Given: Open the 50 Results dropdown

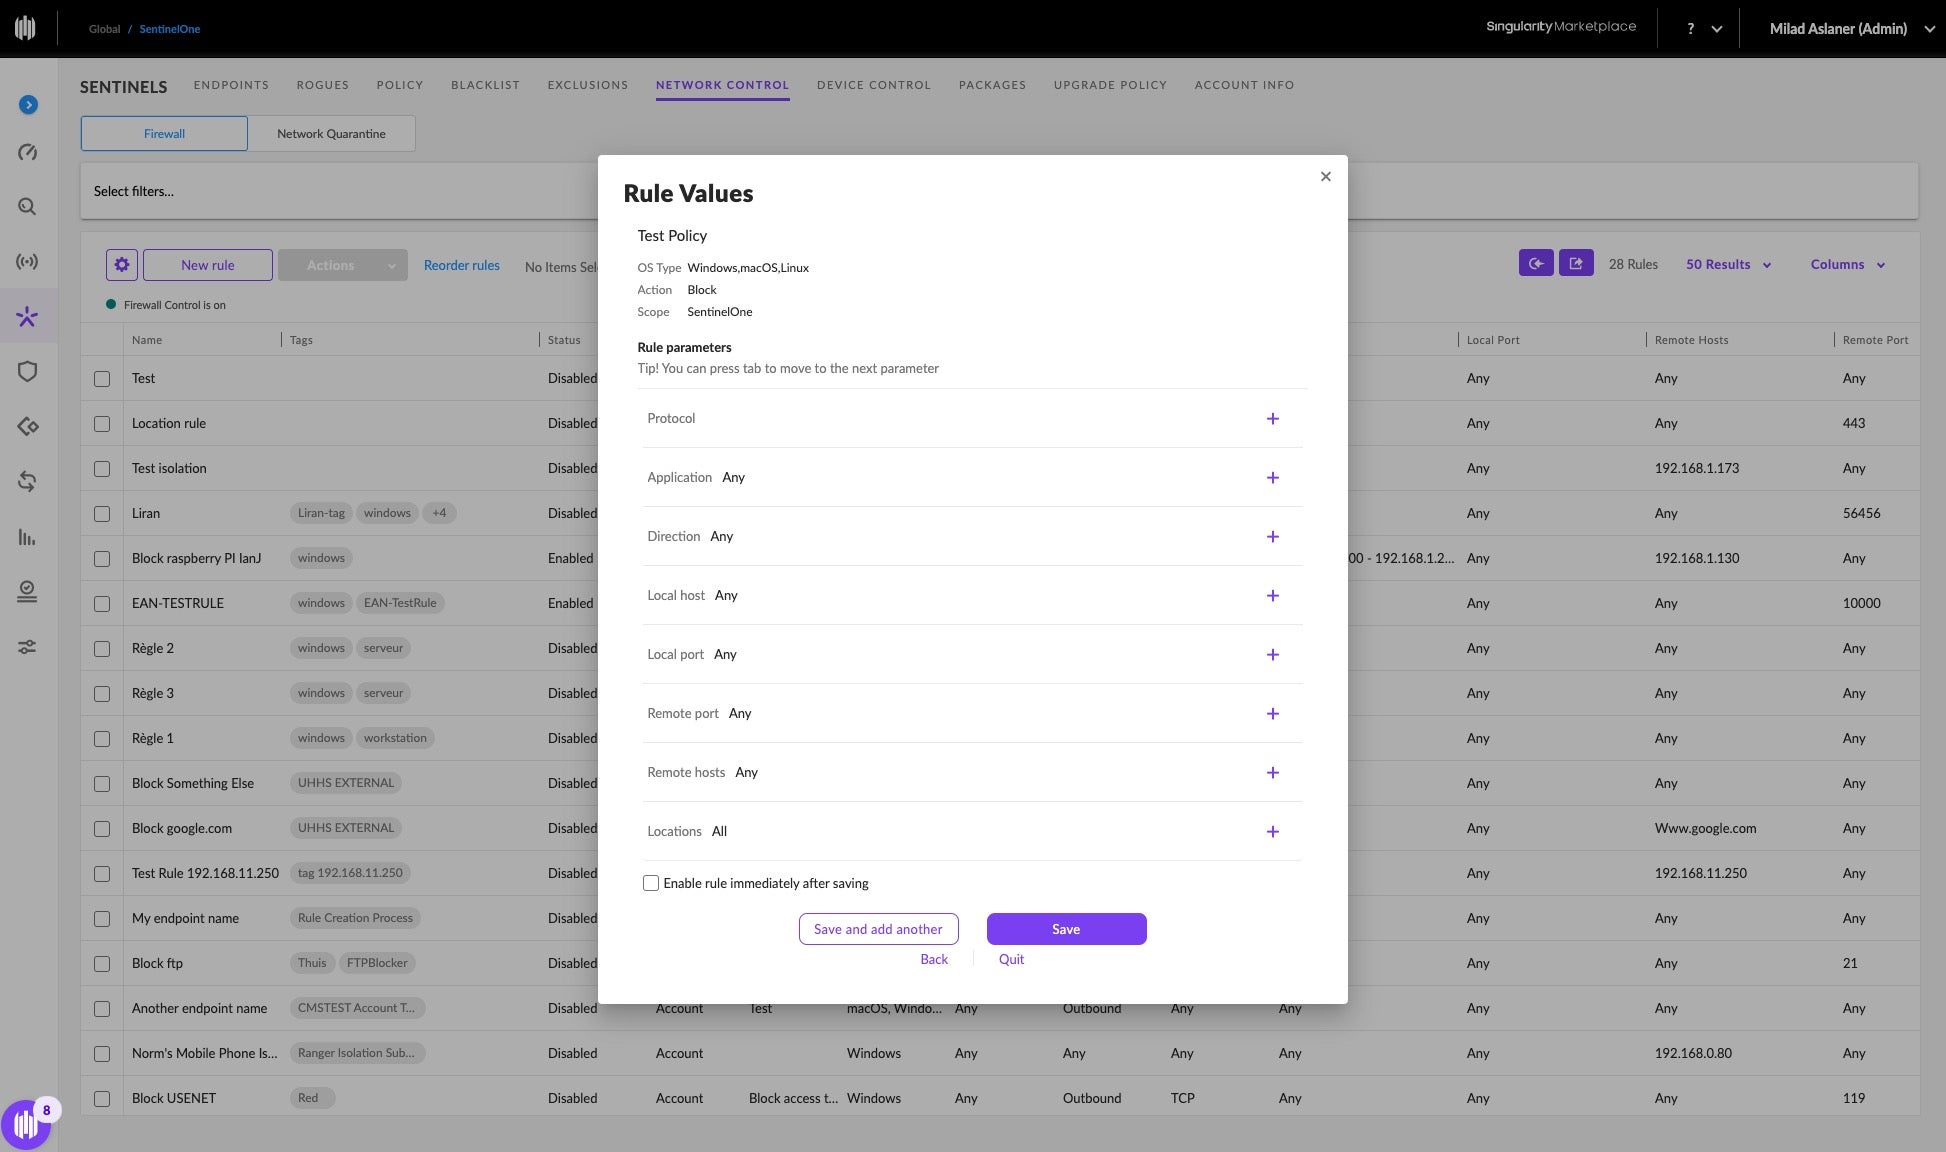Looking at the screenshot, I should 1728,265.
